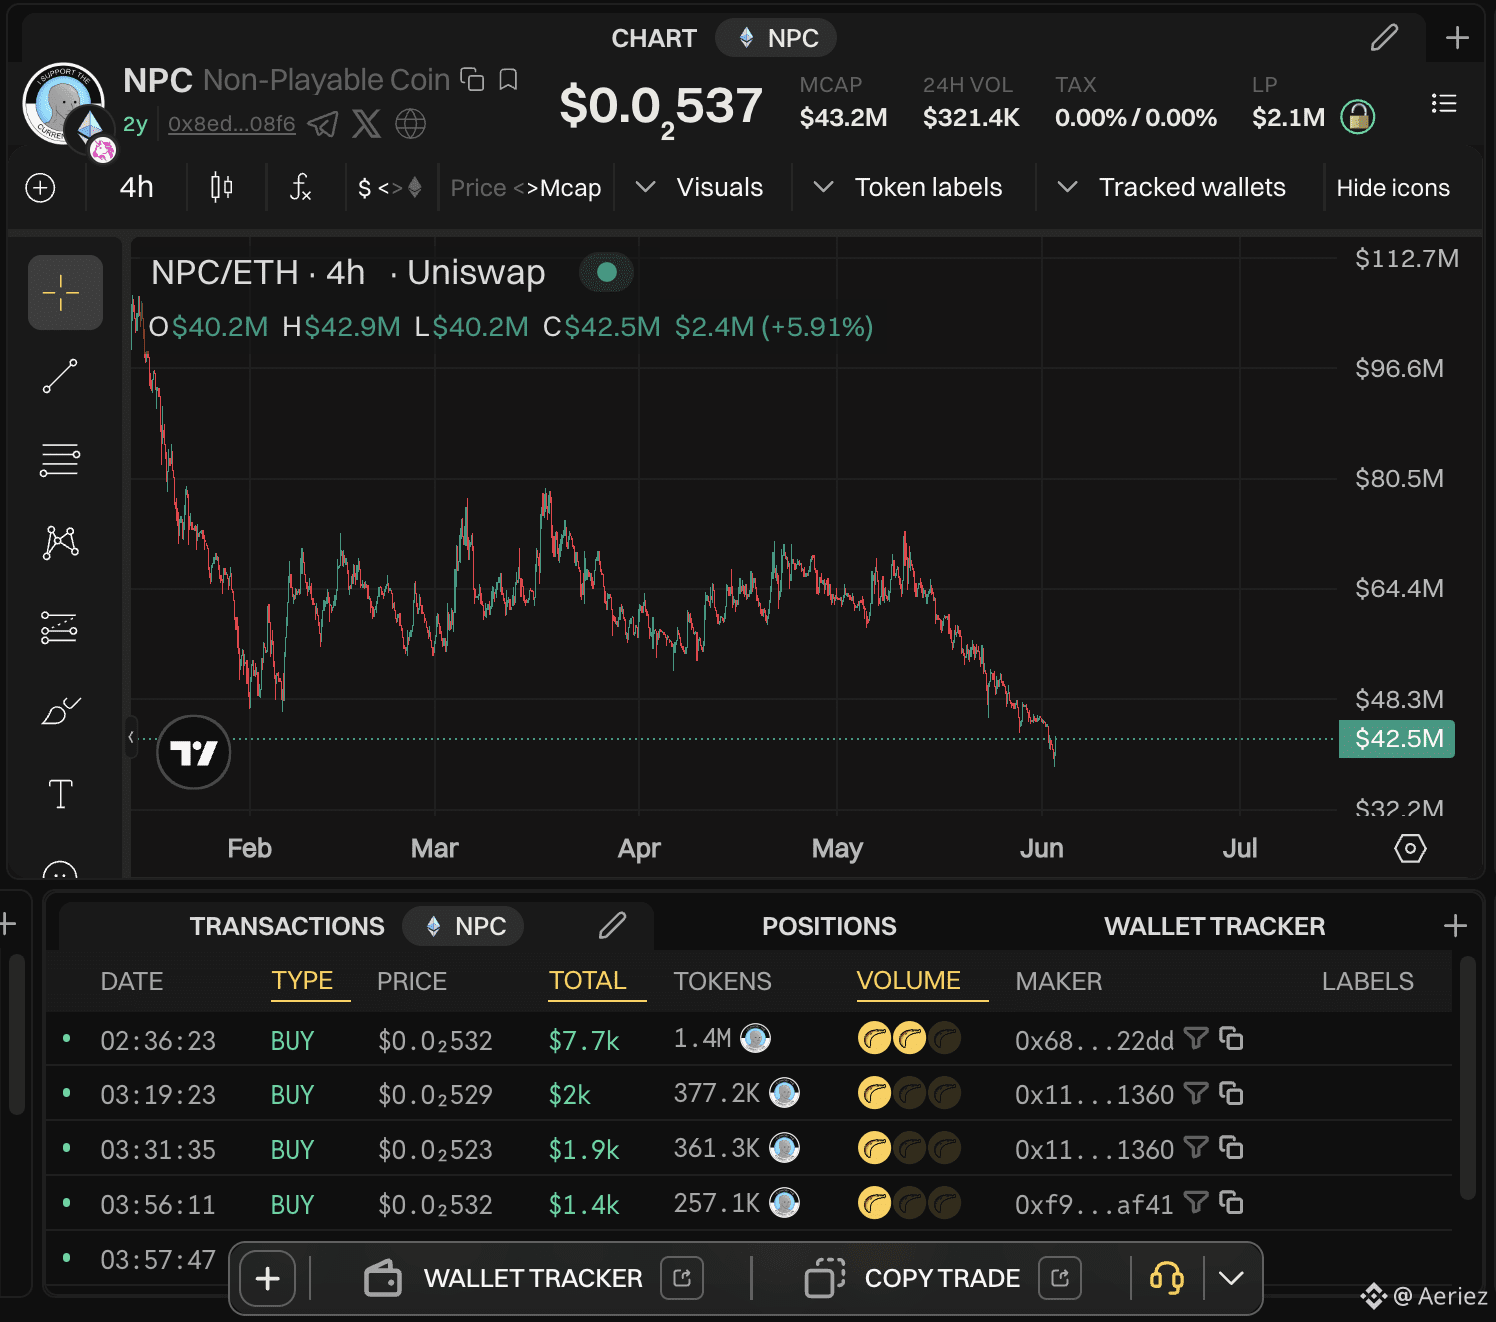This screenshot has height=1322, width=1496.
Task: Switch to the POSITIONS tab
Action: (x=829, y=926)
